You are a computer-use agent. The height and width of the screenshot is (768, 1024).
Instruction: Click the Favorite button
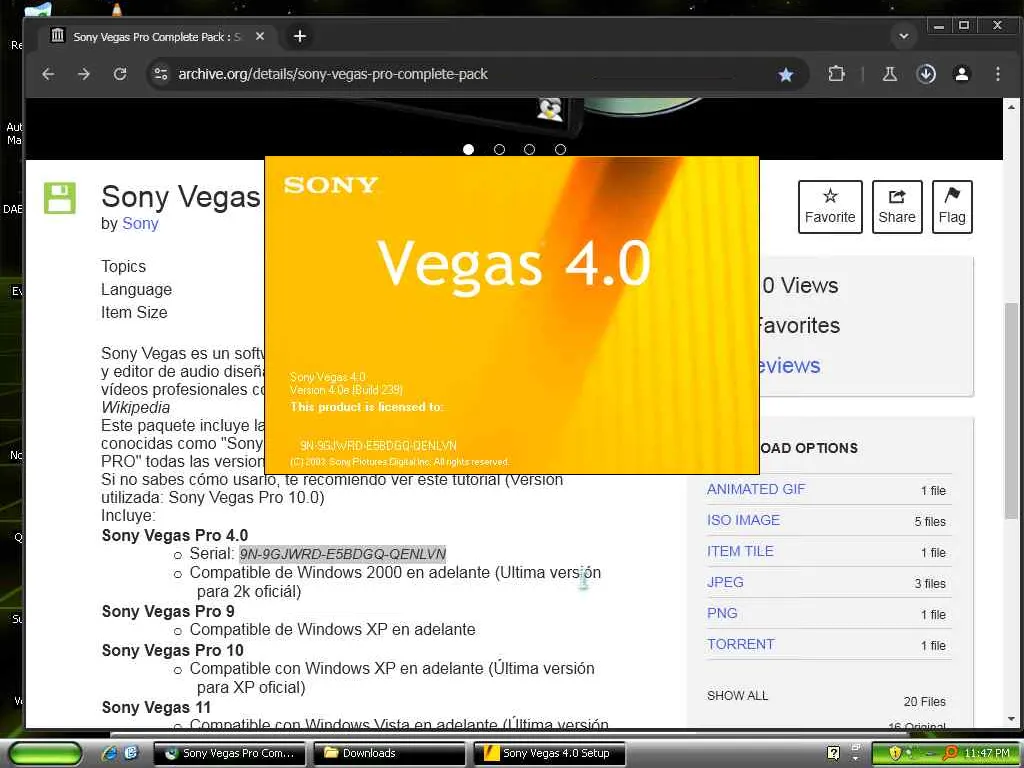[x=830, y=206]
